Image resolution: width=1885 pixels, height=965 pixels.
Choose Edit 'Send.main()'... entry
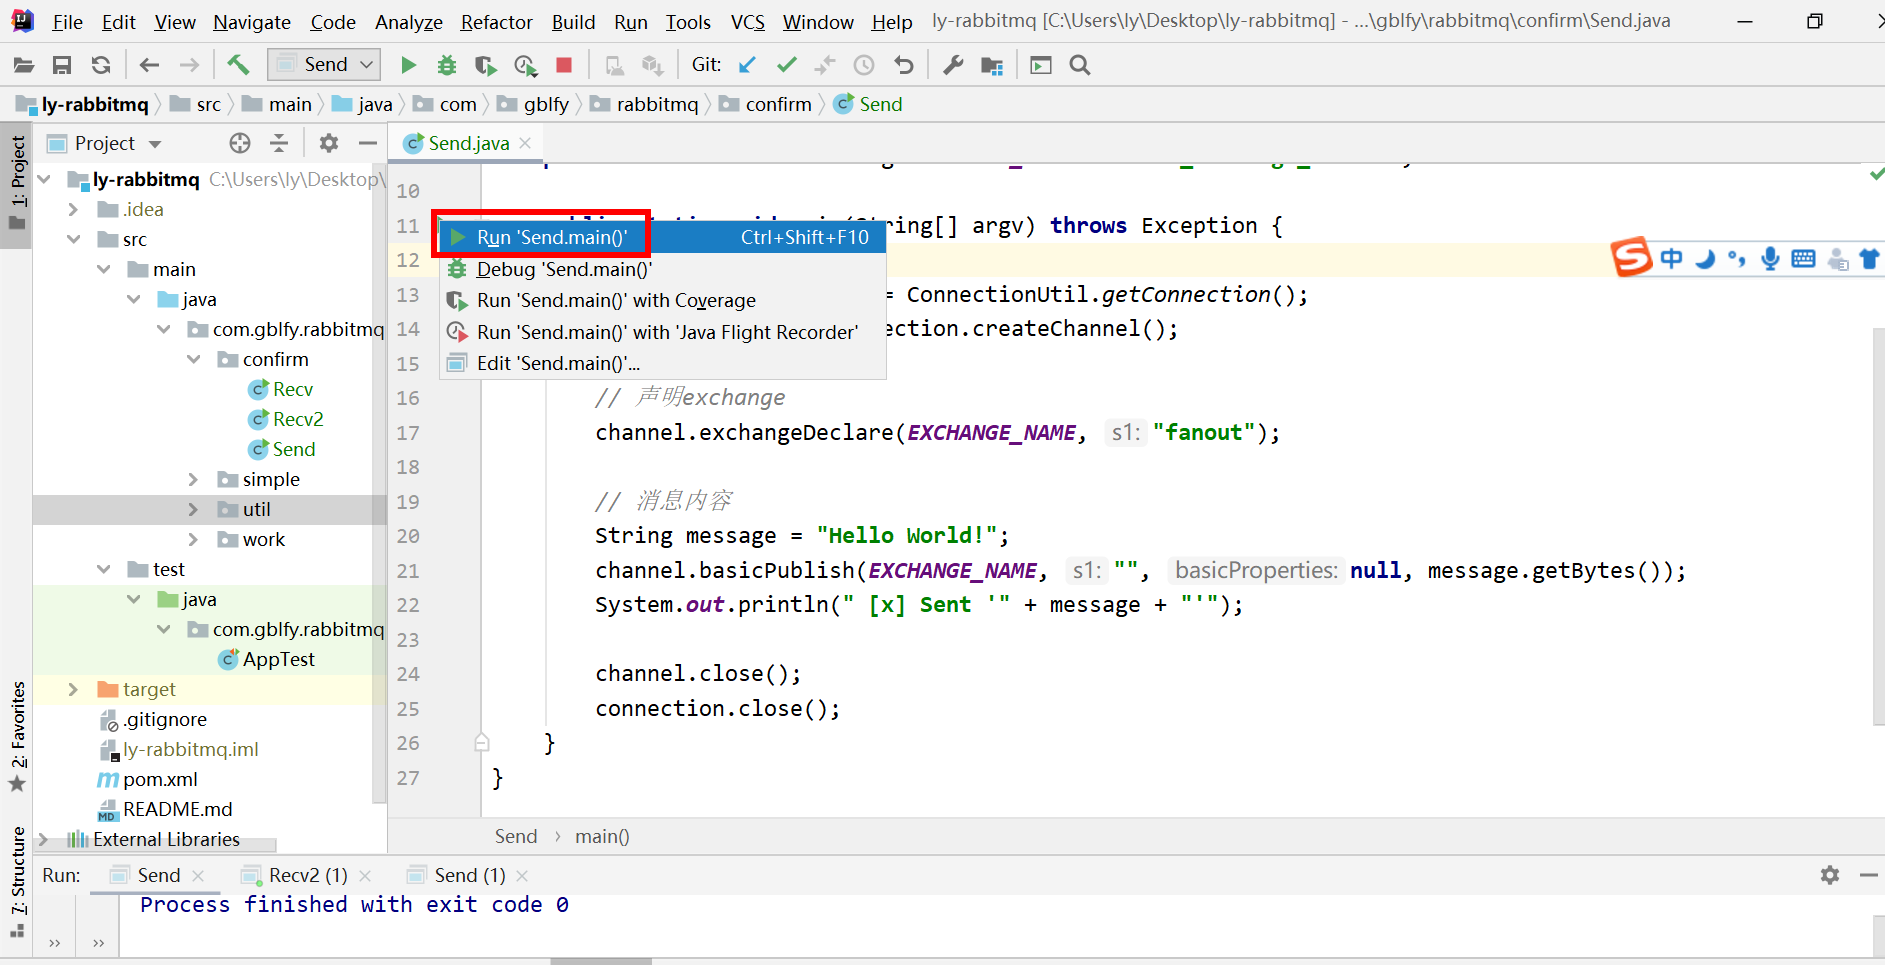coord(663,363)
